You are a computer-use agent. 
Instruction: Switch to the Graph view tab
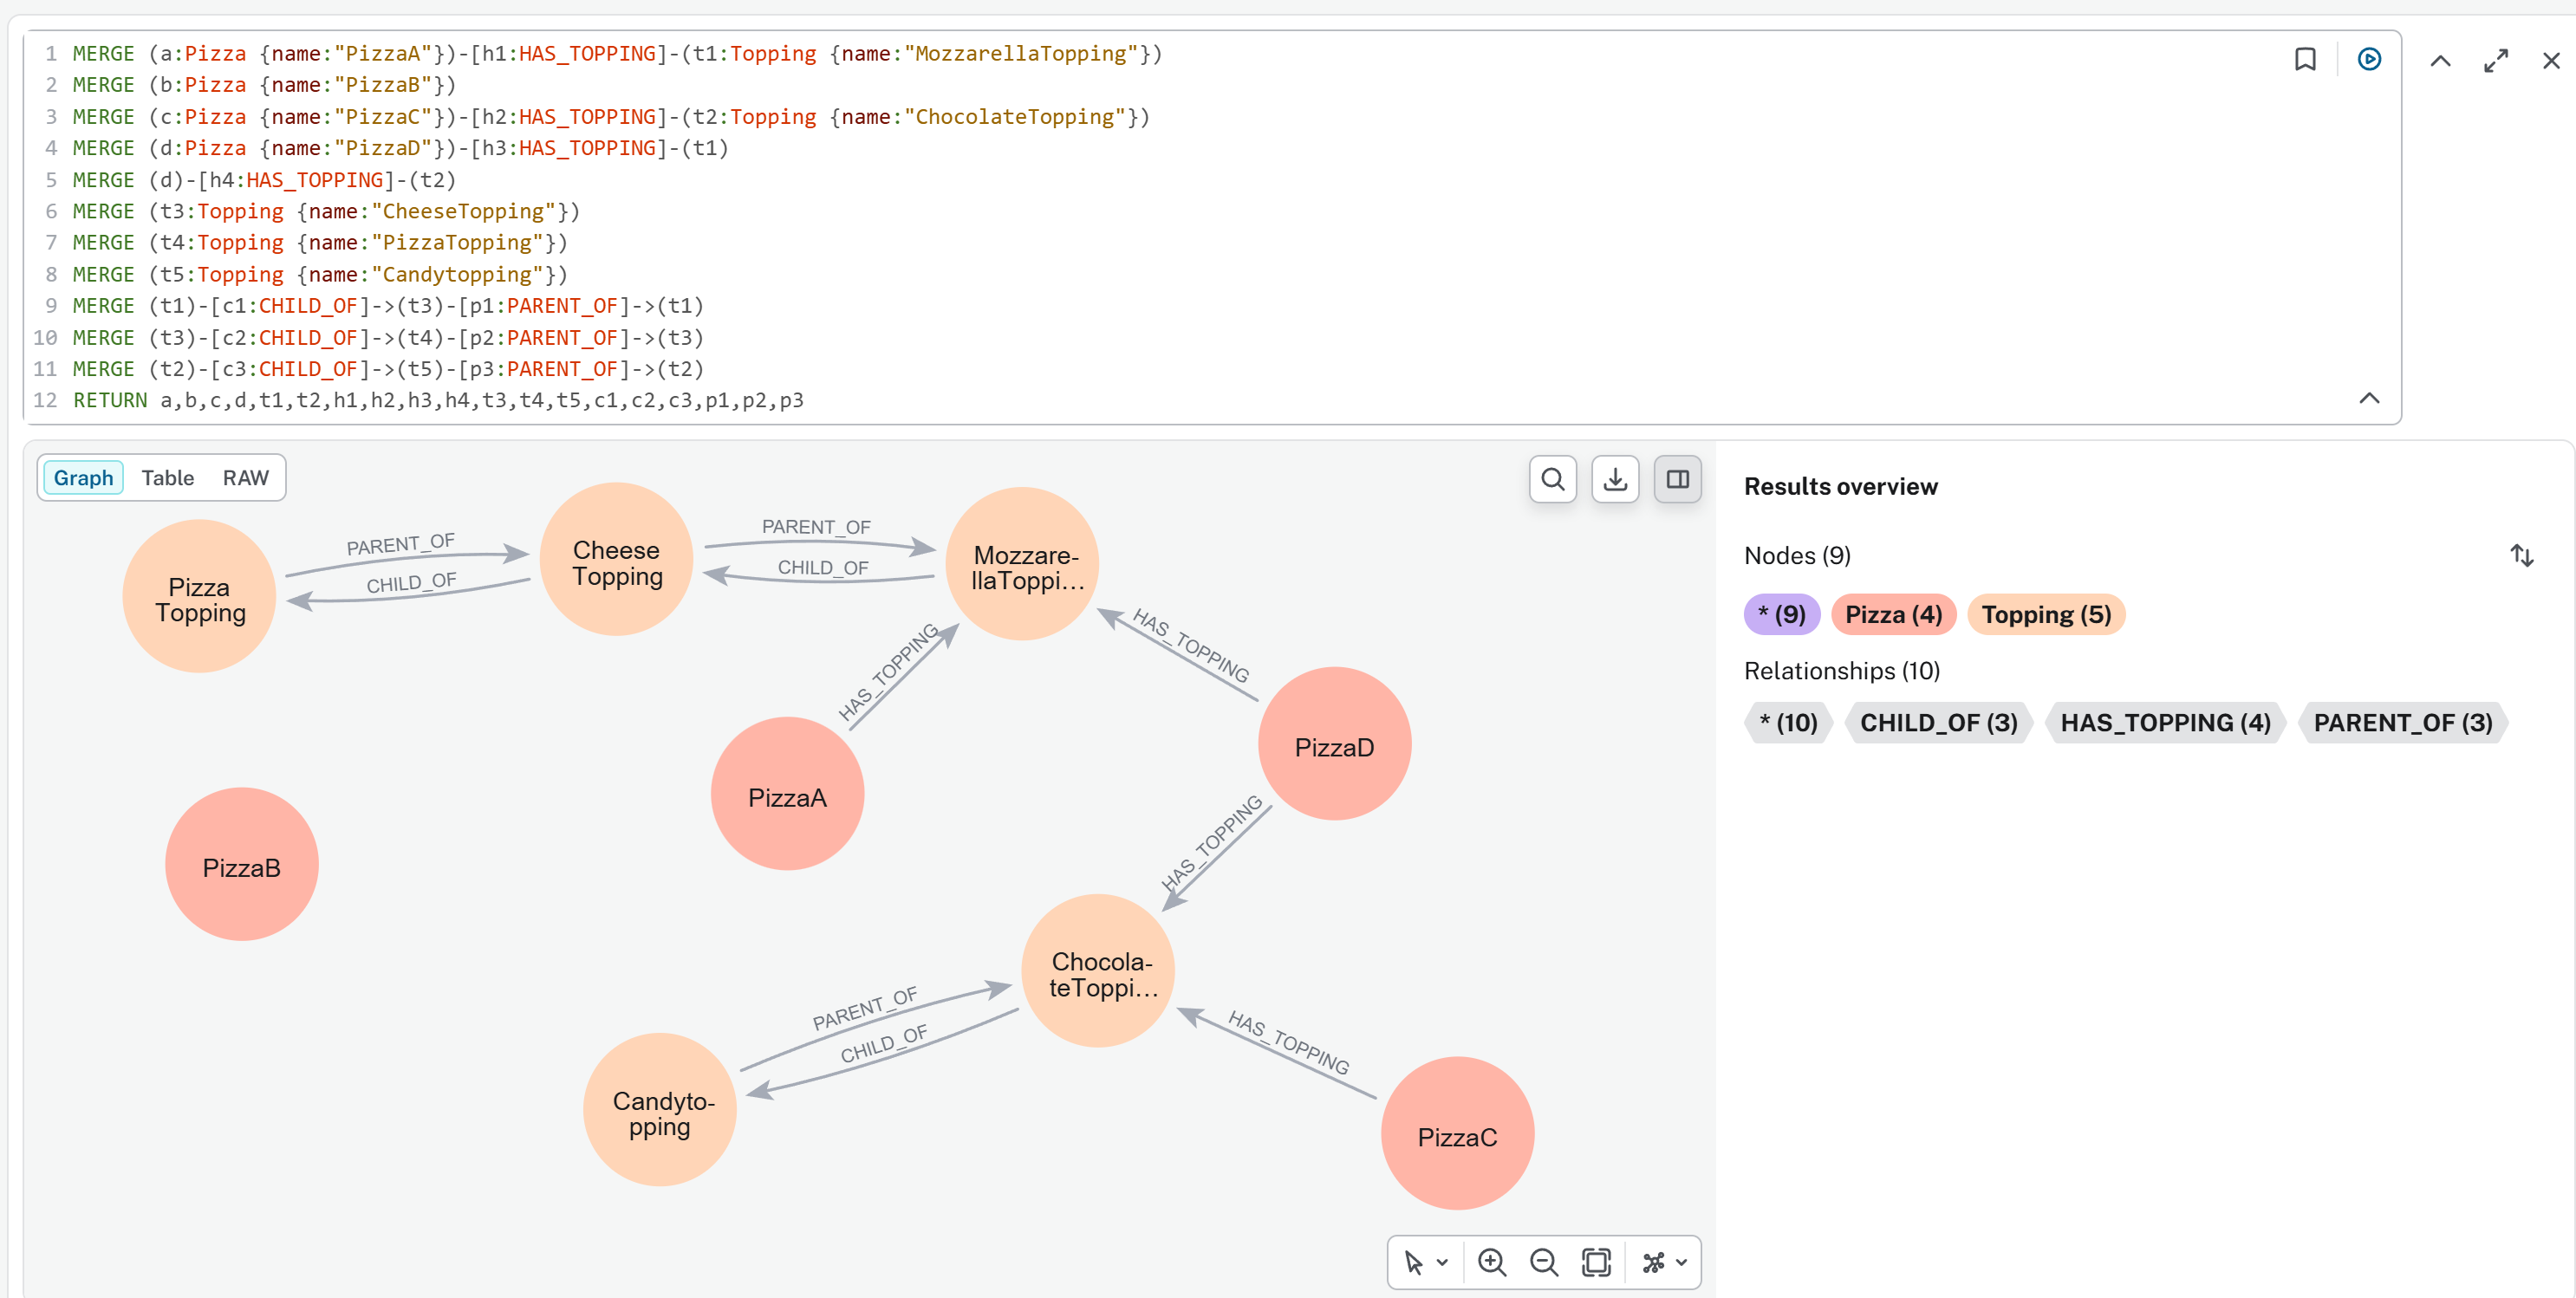coord(84,478)
